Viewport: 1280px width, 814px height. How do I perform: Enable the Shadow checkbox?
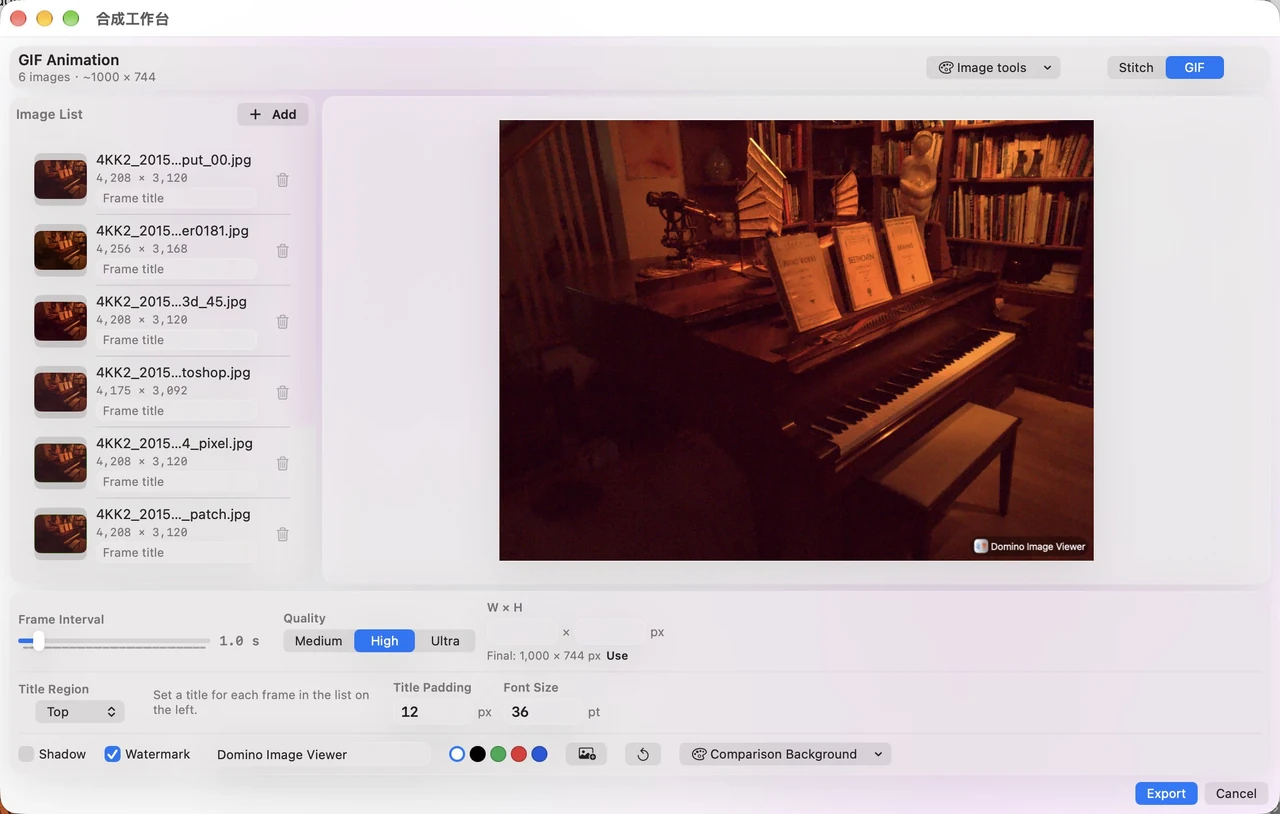coord(27,754)
